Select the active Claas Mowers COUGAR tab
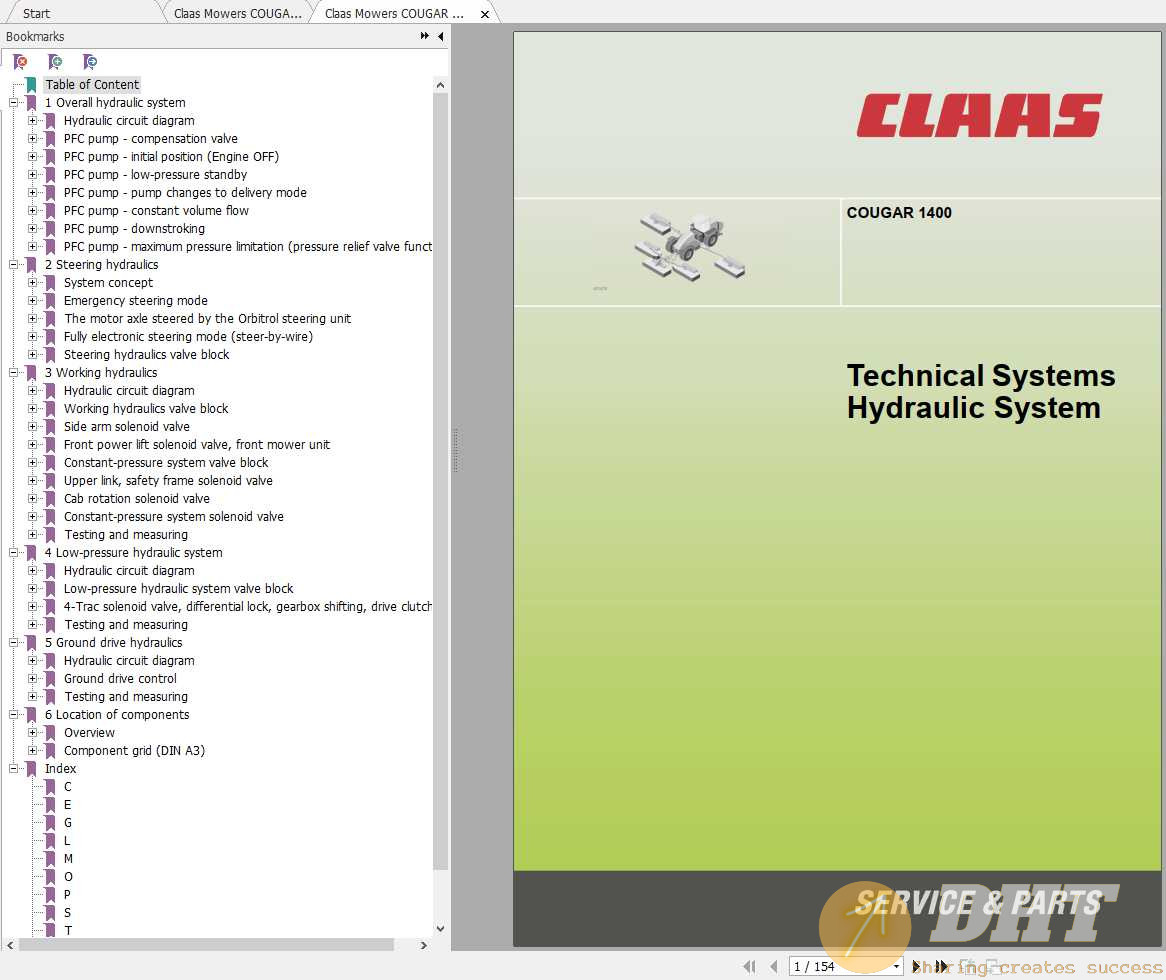 coord(394,13)
